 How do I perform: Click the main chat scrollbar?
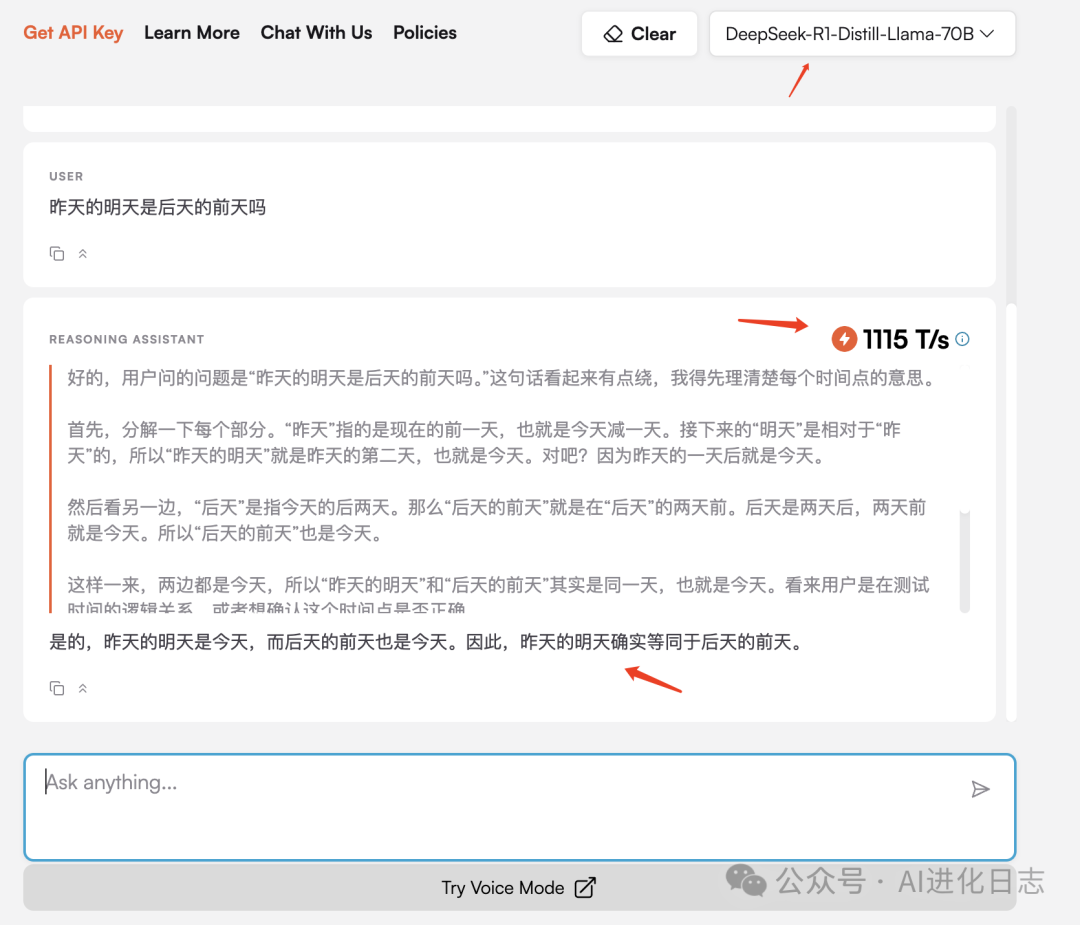pyautogui.click(x=1011, y=511)
